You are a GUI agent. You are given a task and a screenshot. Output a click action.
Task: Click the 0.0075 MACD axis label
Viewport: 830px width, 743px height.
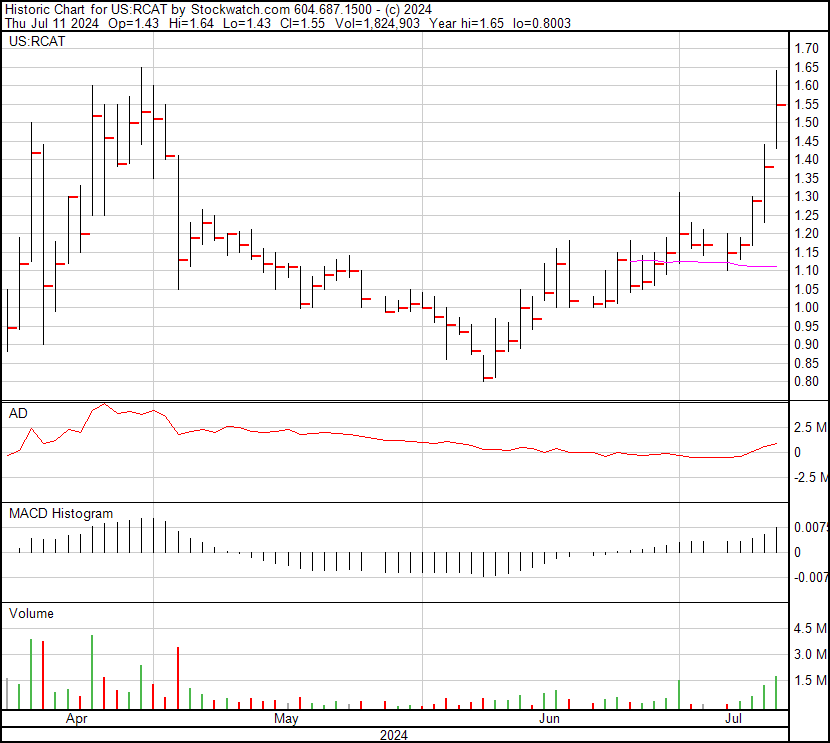point(811,527)
